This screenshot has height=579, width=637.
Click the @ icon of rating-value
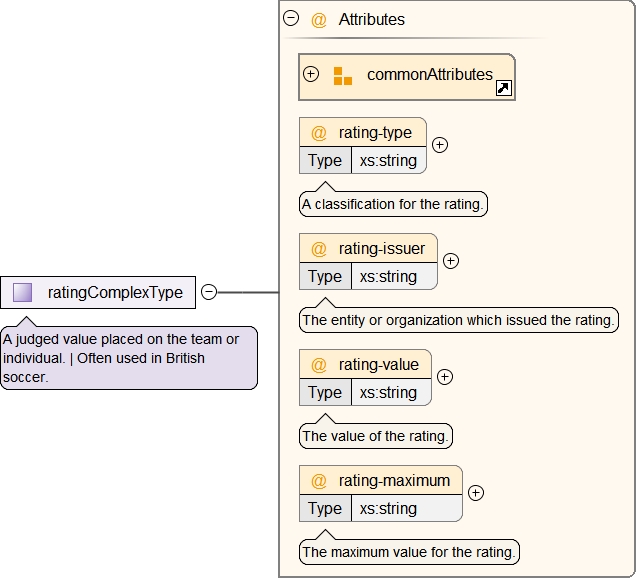click(319, 365)
